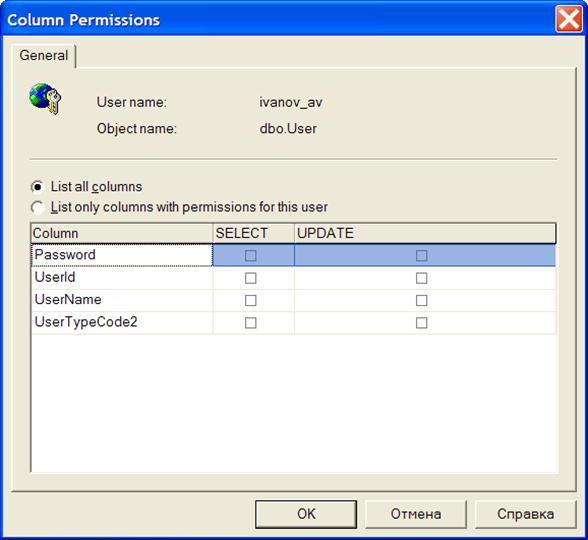Check UPDATE for the UserId column
Screen dimensions: 588x540
pyautogui.click(x=422, y=278)
